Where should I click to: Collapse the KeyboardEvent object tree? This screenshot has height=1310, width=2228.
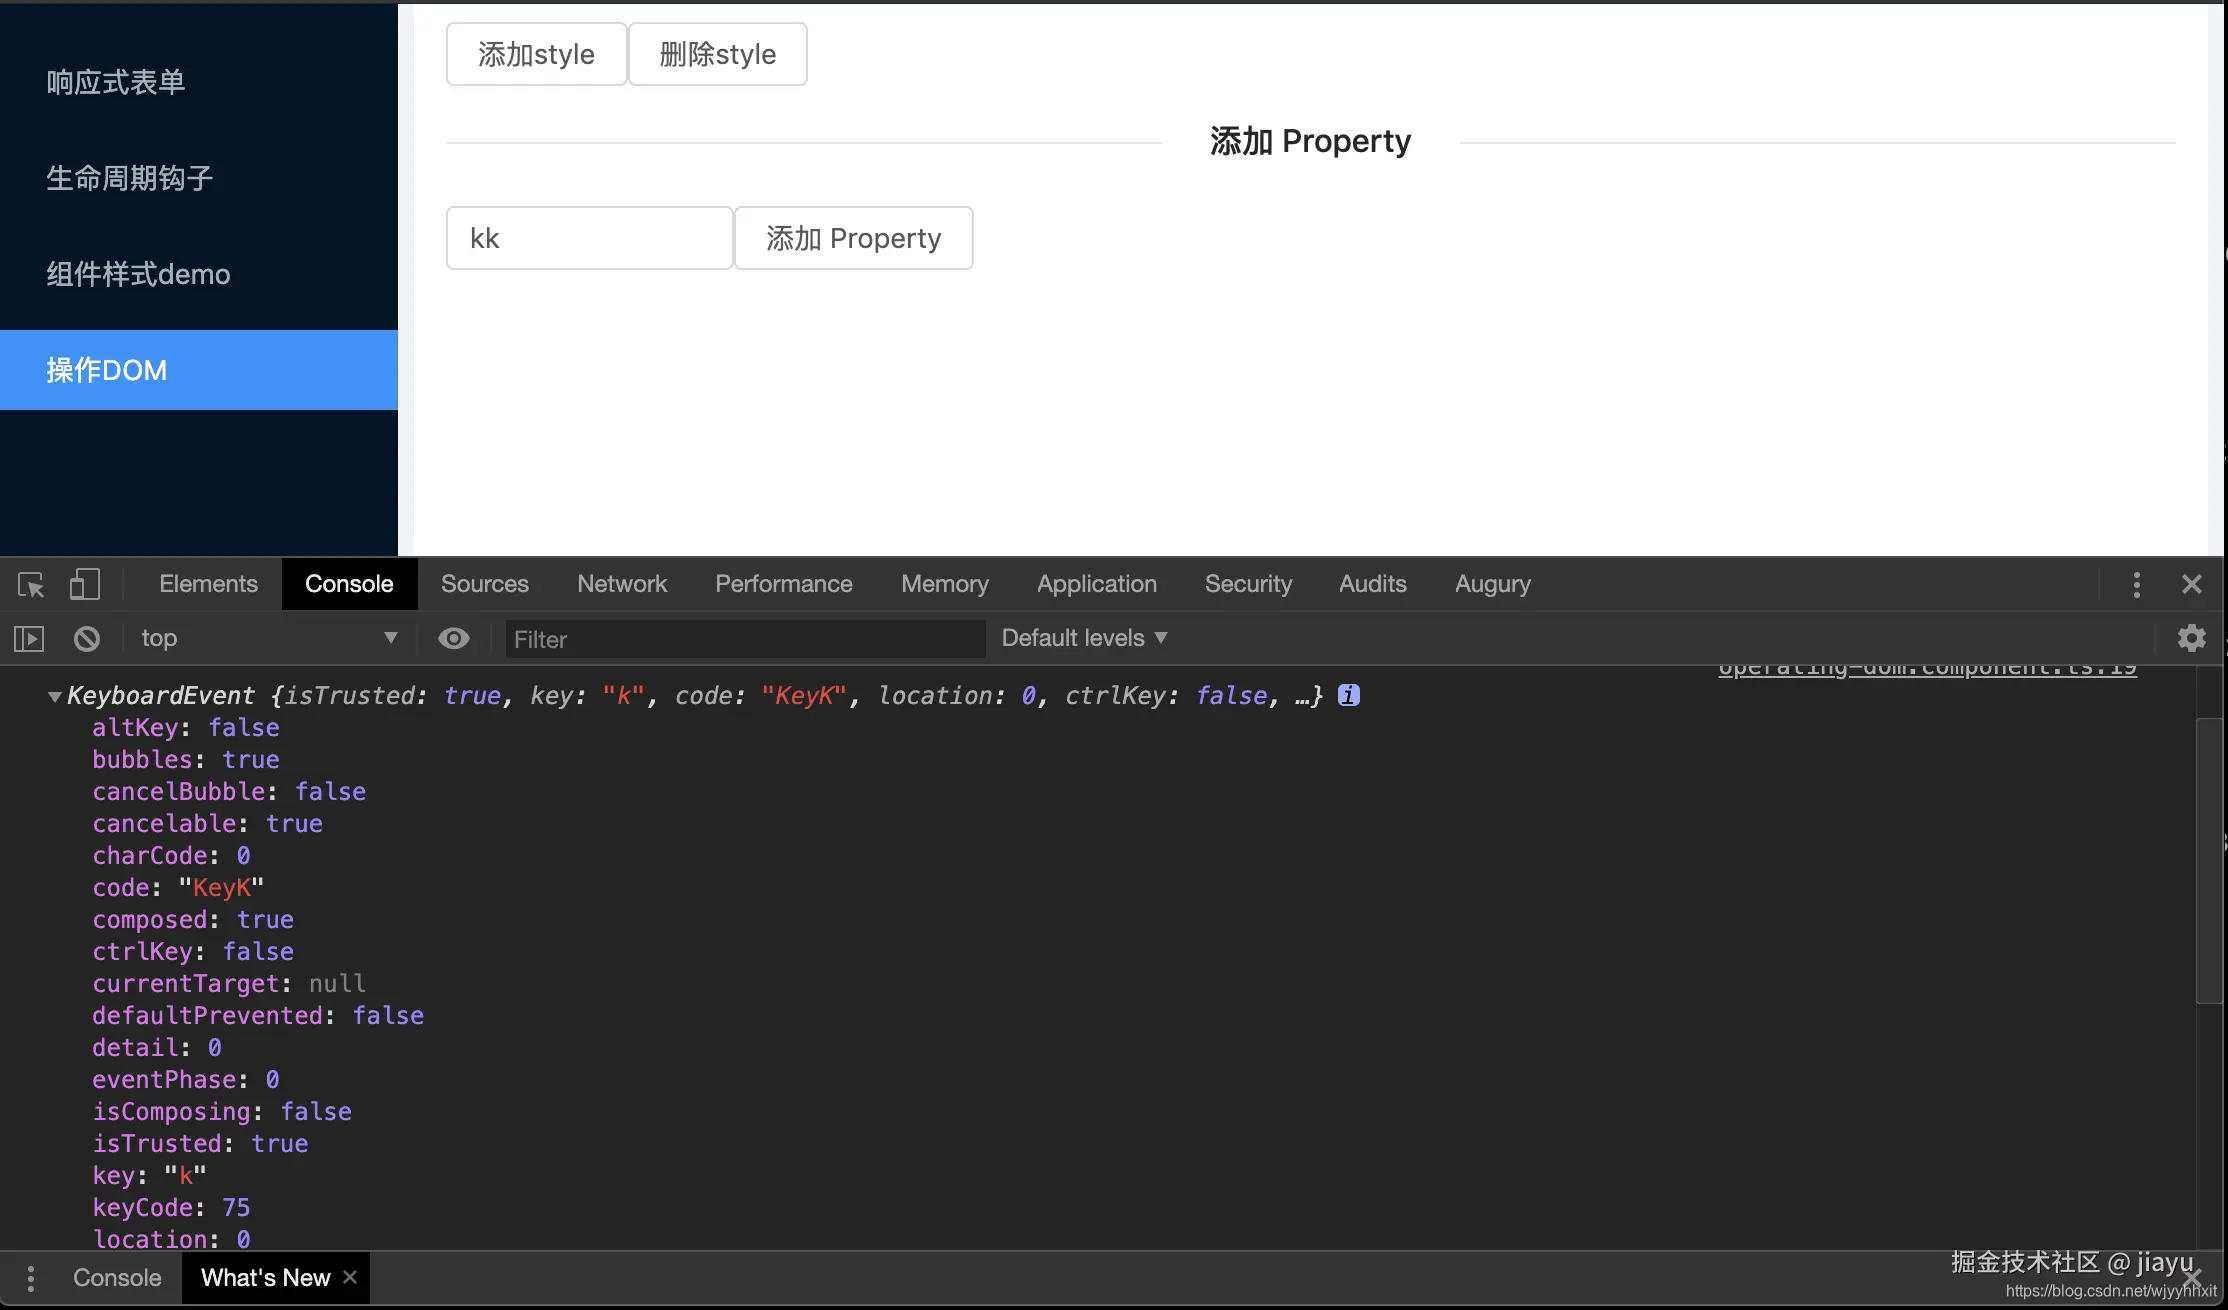(x=54, y=696)
